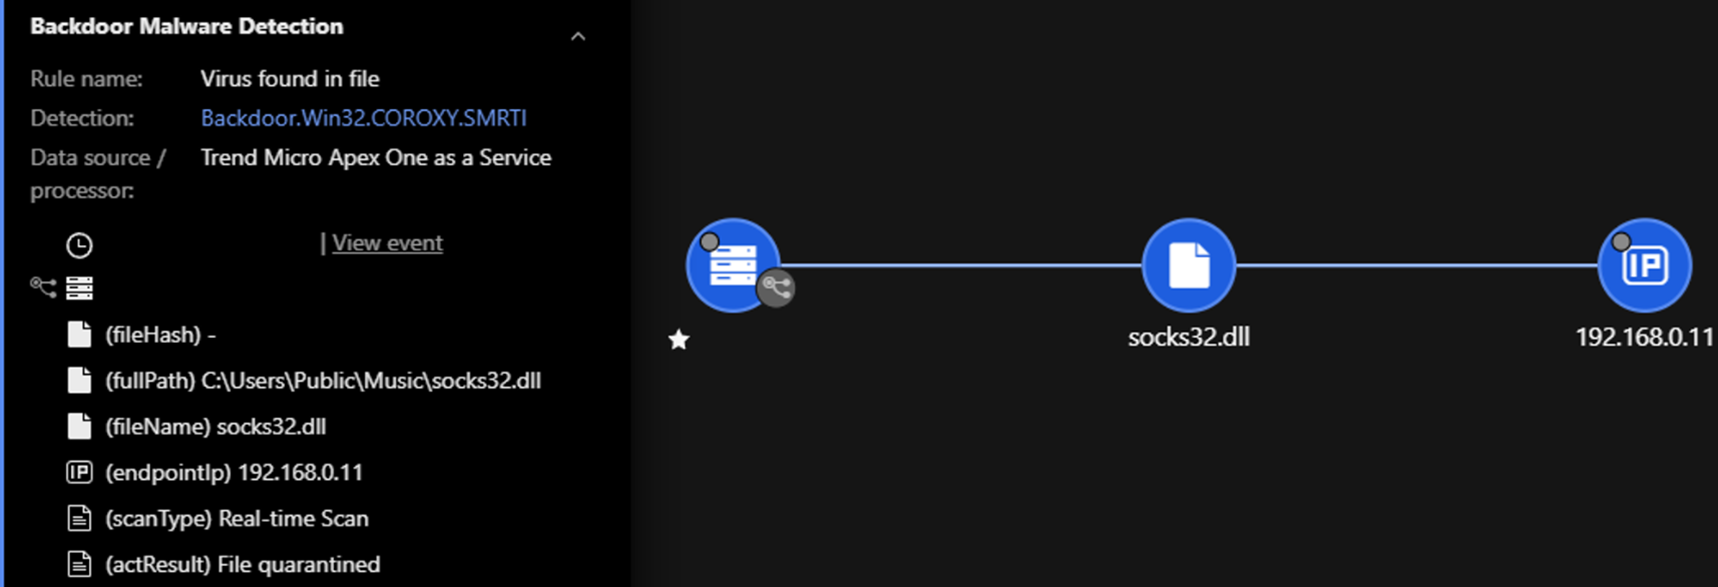Click the share badge on the server node
This screenshot has height=587, width=1718.
click(x=776, y=289)
